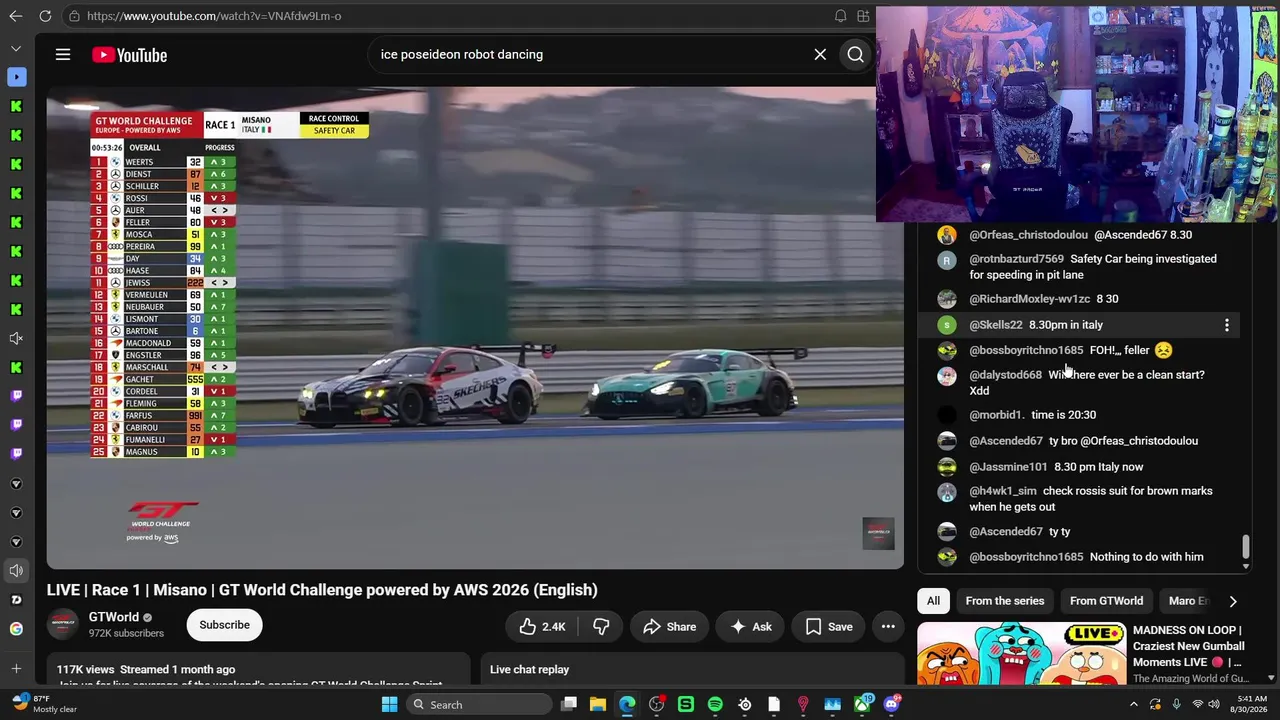This screenshot has height=720, width=1280.
Task: Select the All filter chip
Action: point(933,601)
